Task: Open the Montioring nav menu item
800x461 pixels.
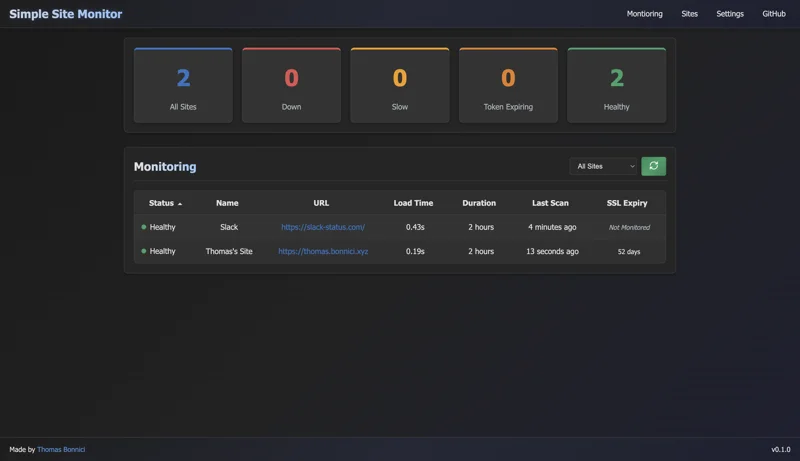Action: 644,14
